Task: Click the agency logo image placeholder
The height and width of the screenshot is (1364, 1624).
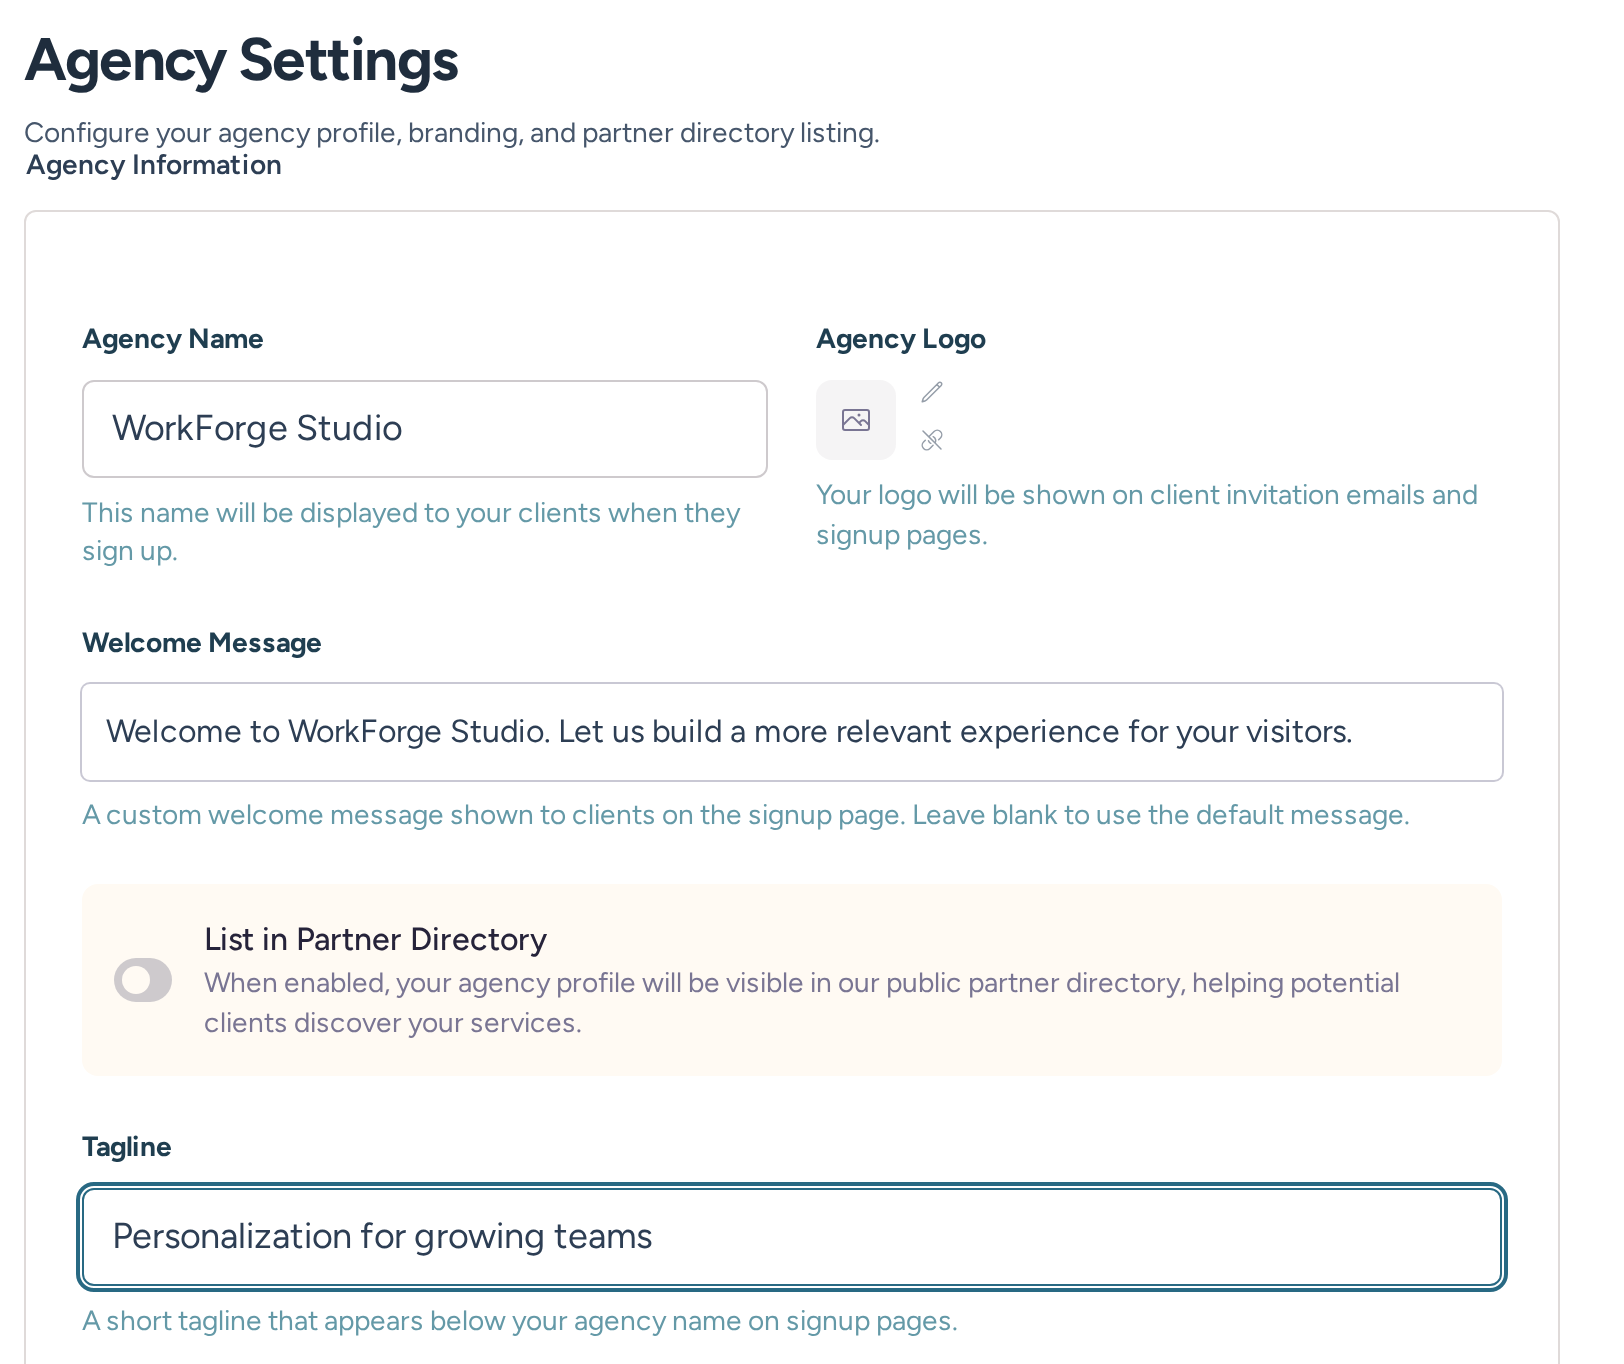Action: coord(856,420)
